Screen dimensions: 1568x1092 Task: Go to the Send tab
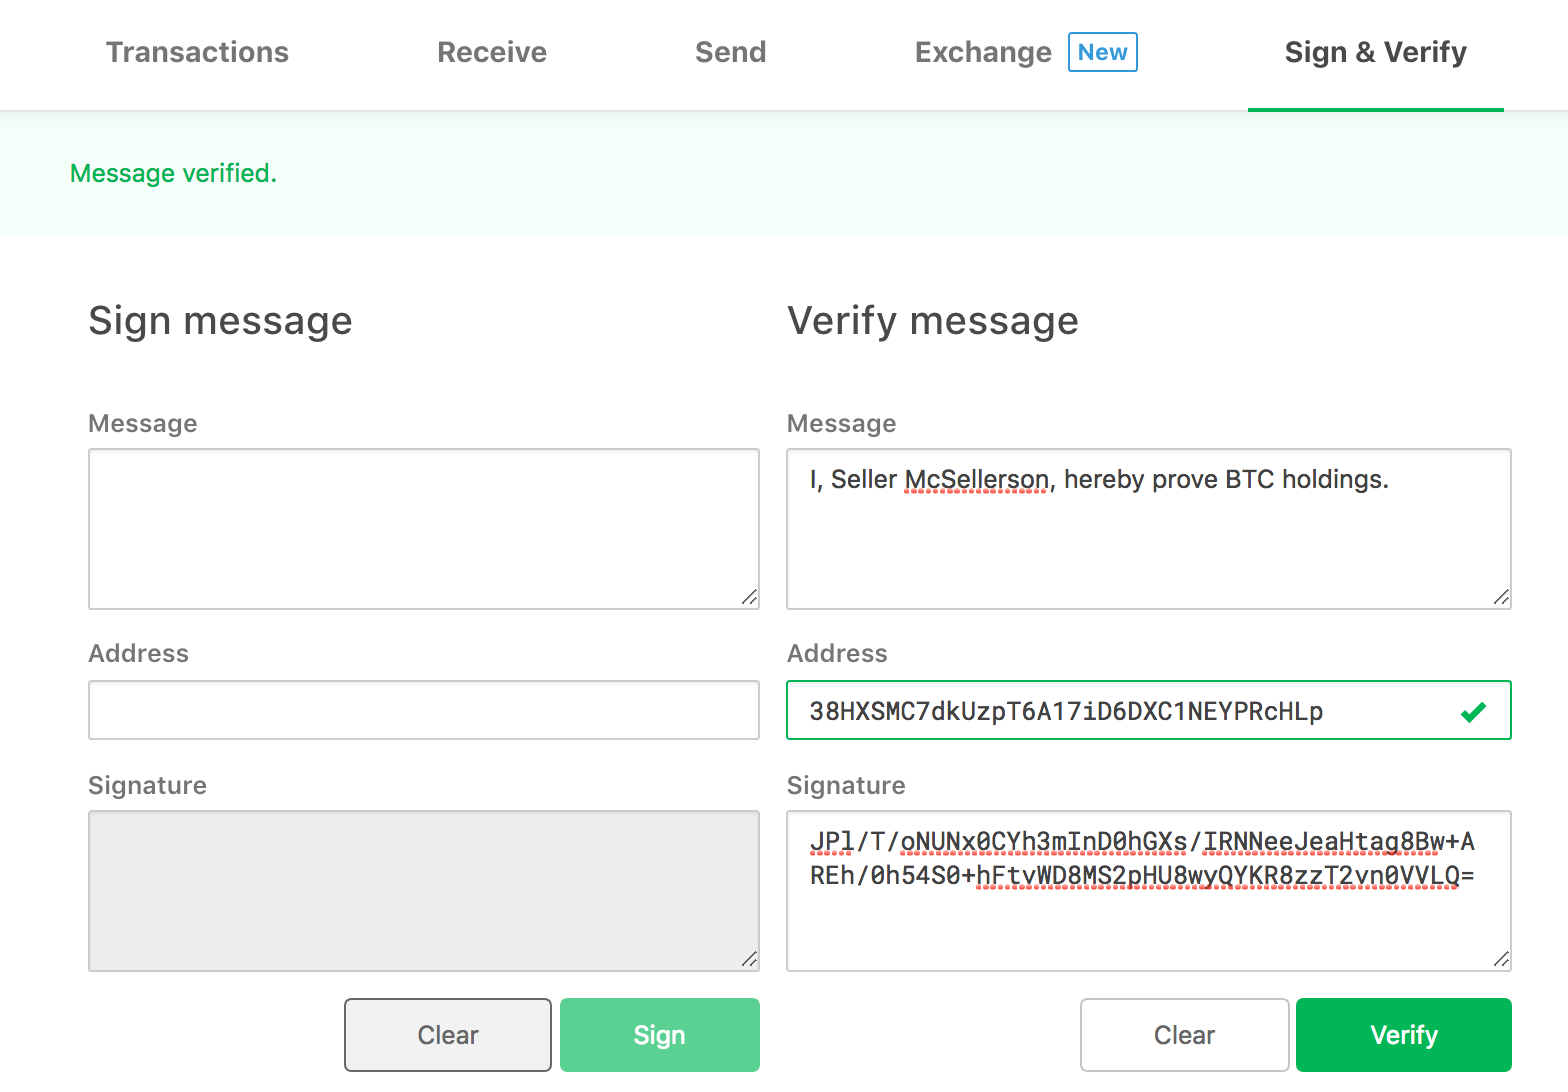tap(730, 52)
